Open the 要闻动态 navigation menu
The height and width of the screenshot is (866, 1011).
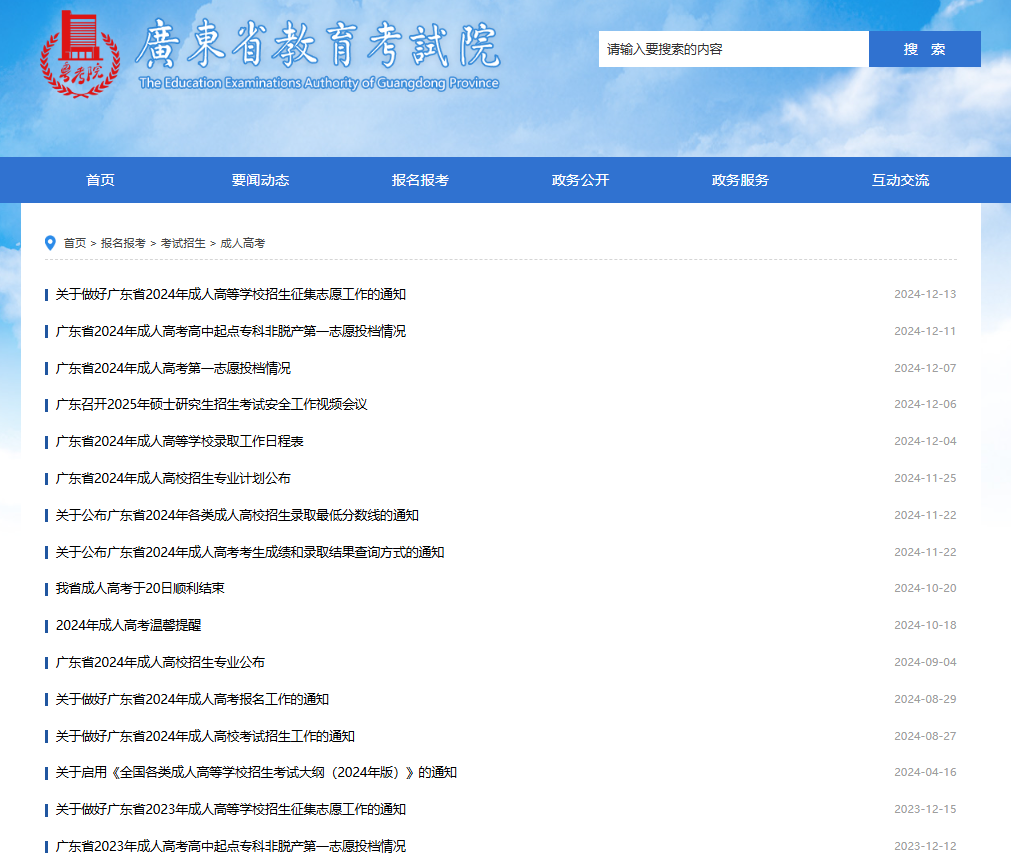[x=262, y=180]
